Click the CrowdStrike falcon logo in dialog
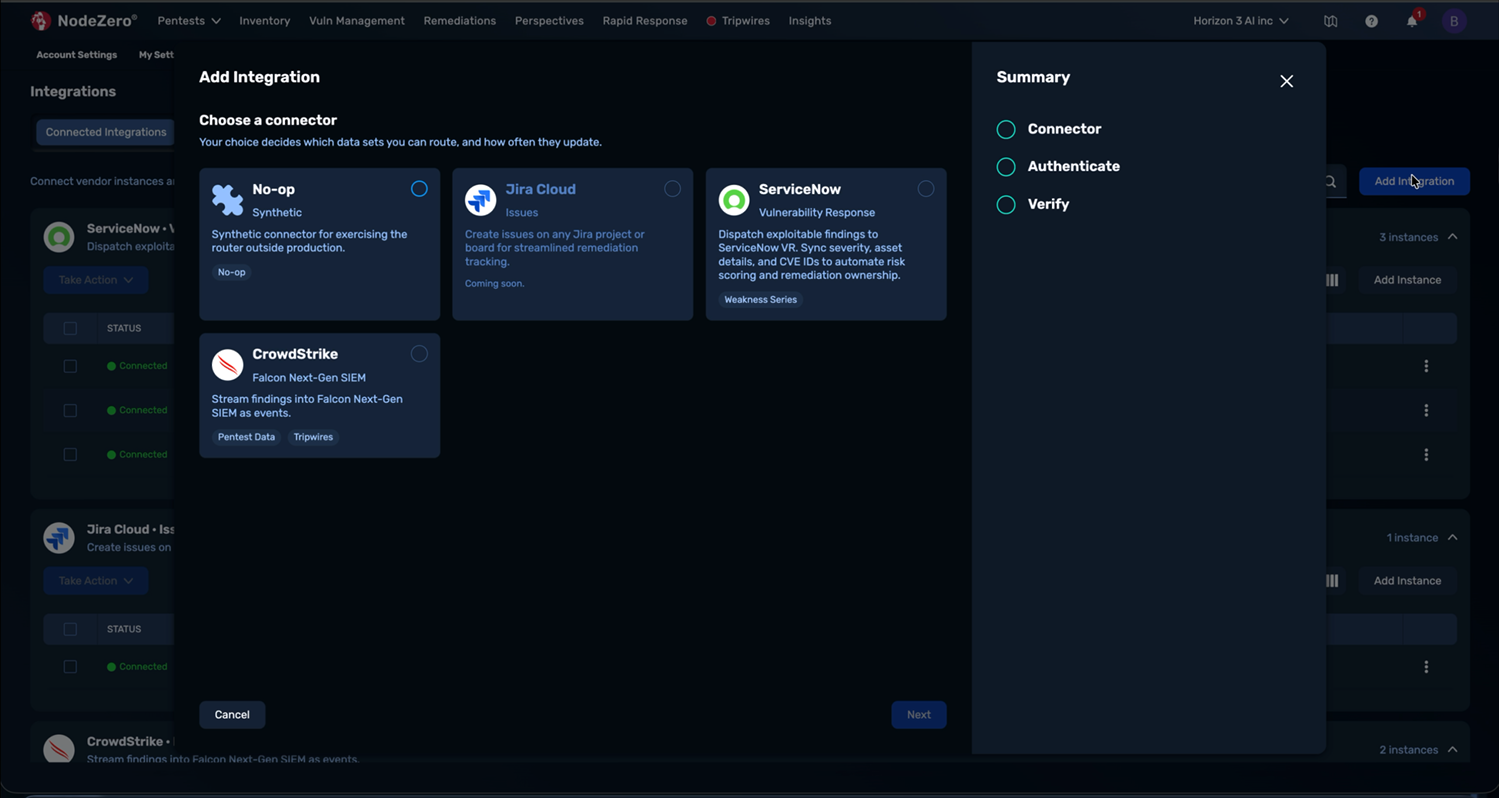The height and width of the screenshot is (798, 1499). [228, 365]
